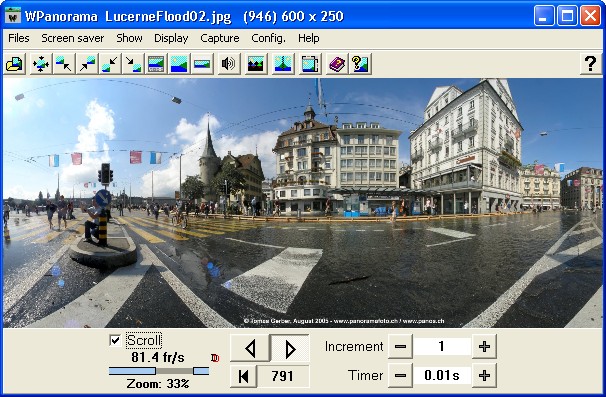Click the dark-bottomed landscape picture toolbar icon
606x397 pixels.
point(255,64)
